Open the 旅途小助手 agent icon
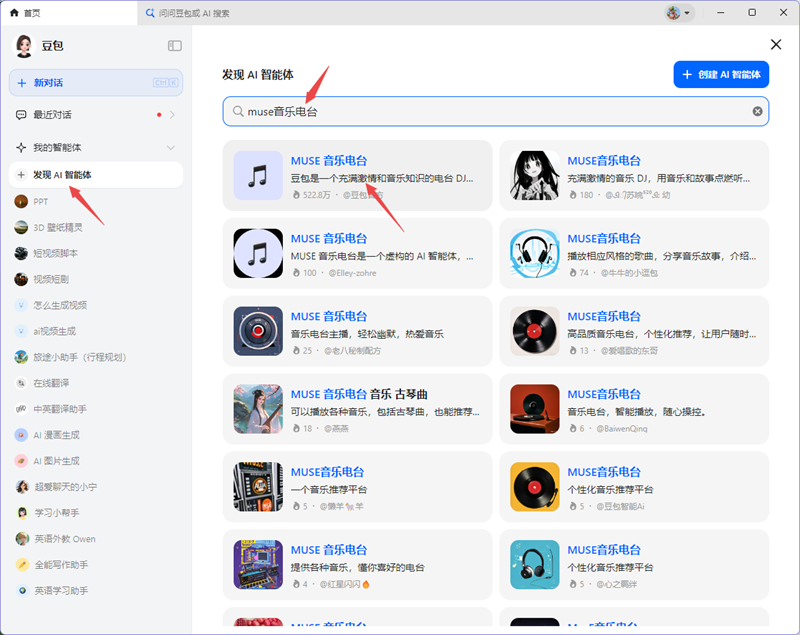 (21, 357)
